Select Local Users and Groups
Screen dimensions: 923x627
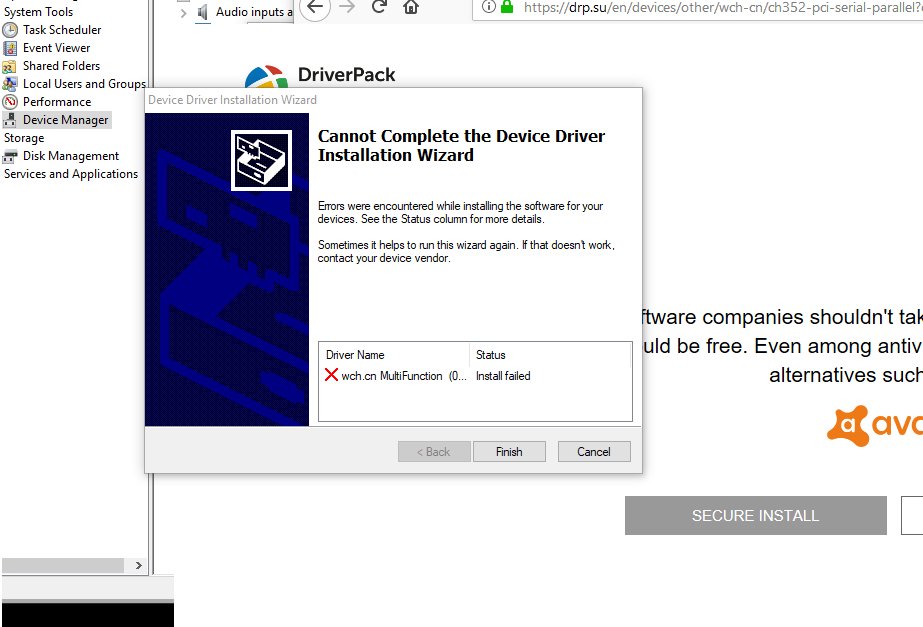84,84
